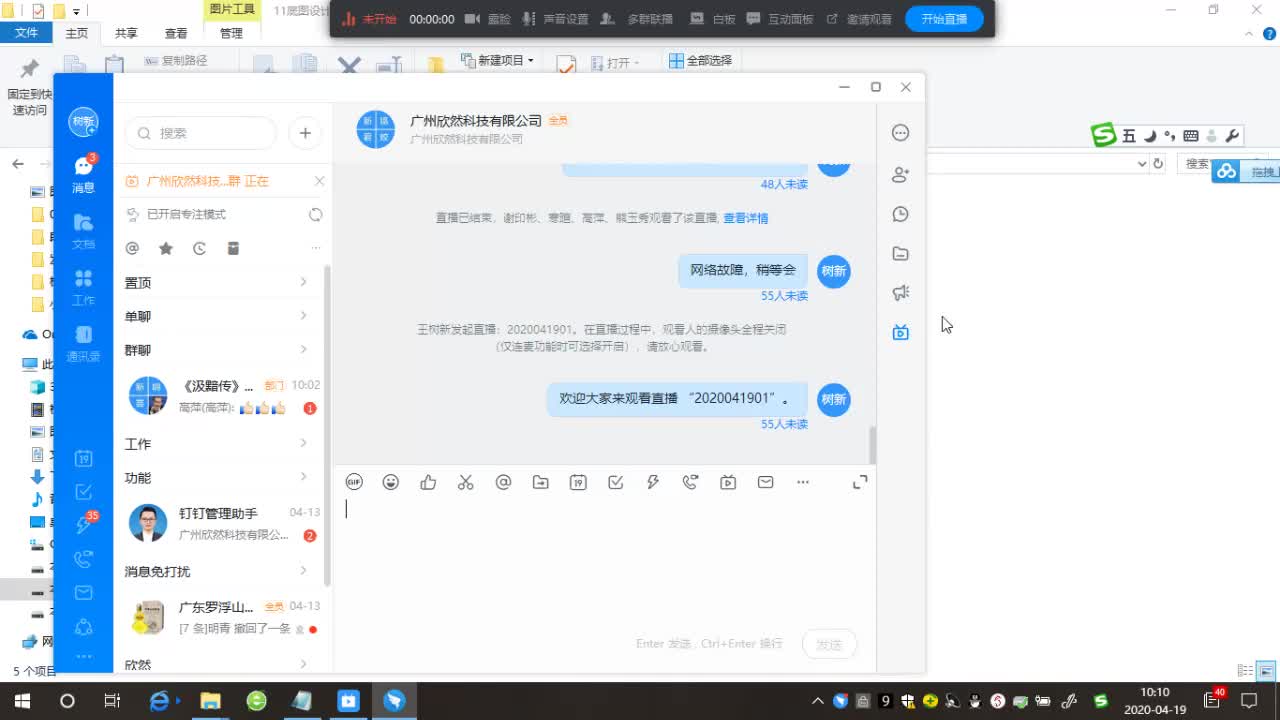Screen dimensions: 1280x720
Task: Open group settings ellipsis icon on right panel
Action: [900, 133]
